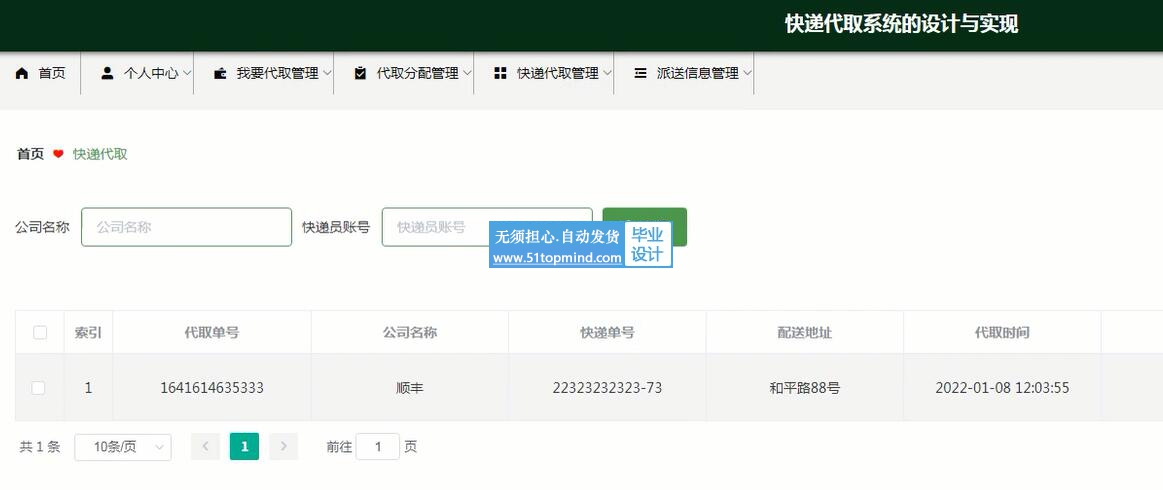The image size is (1163, 490).
Task: Click the 和平路88号 address cell
Action: click(x=804, y=388)
